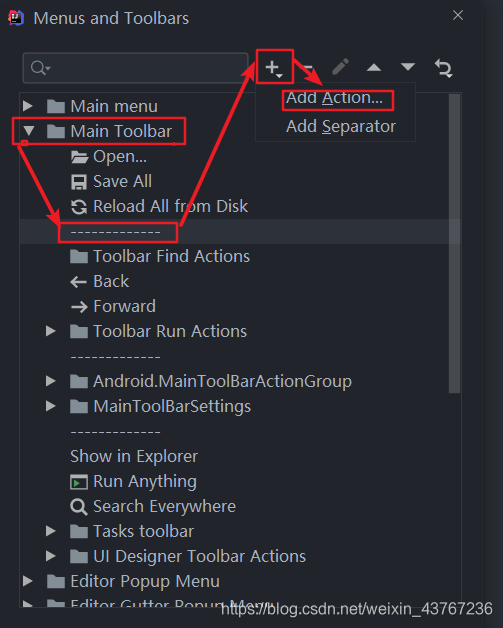Screen dimensions: 503x628
Task: Select the Back action item
Action: pyautogui.click(x=100, y=282)
